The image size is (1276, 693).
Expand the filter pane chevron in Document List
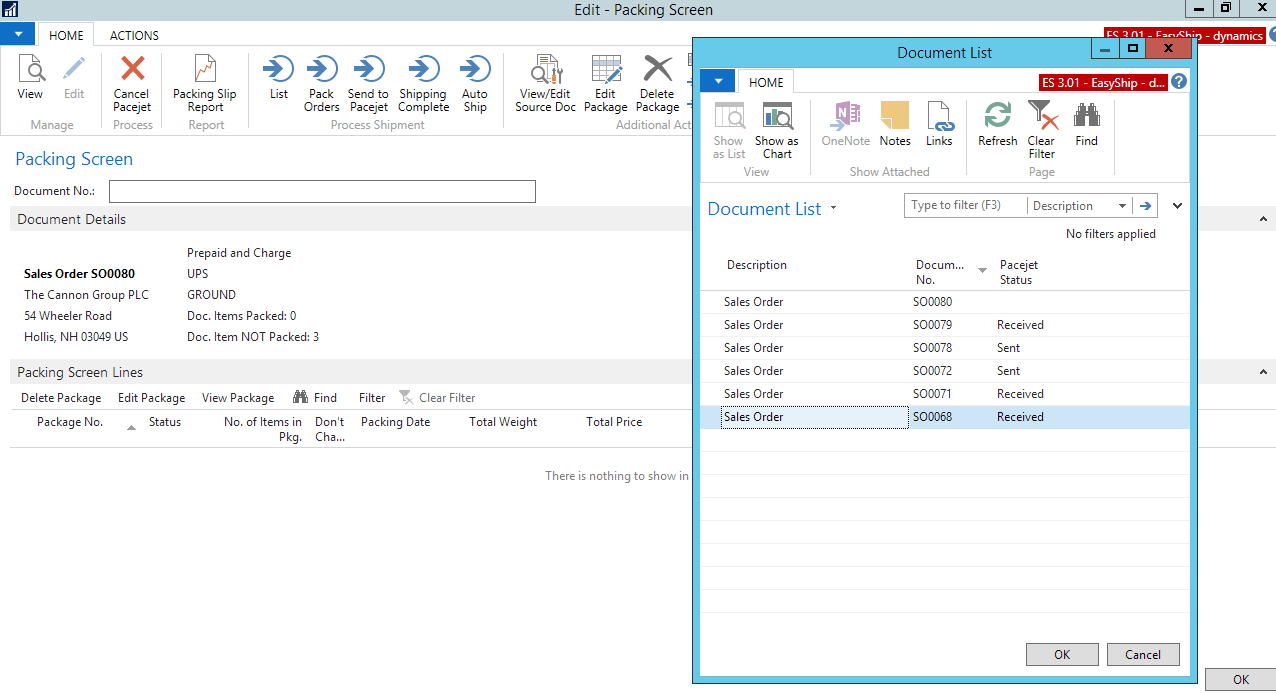(x=1177, y=206)
